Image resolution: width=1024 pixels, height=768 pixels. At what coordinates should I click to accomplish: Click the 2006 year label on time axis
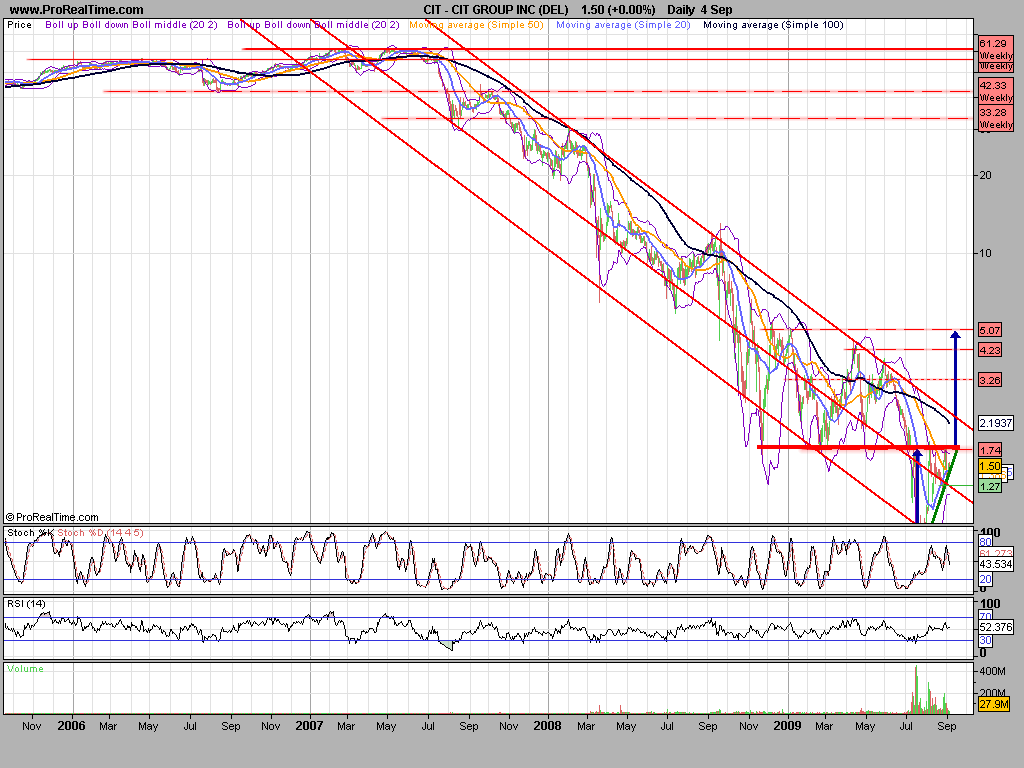(x=71, y=726)
